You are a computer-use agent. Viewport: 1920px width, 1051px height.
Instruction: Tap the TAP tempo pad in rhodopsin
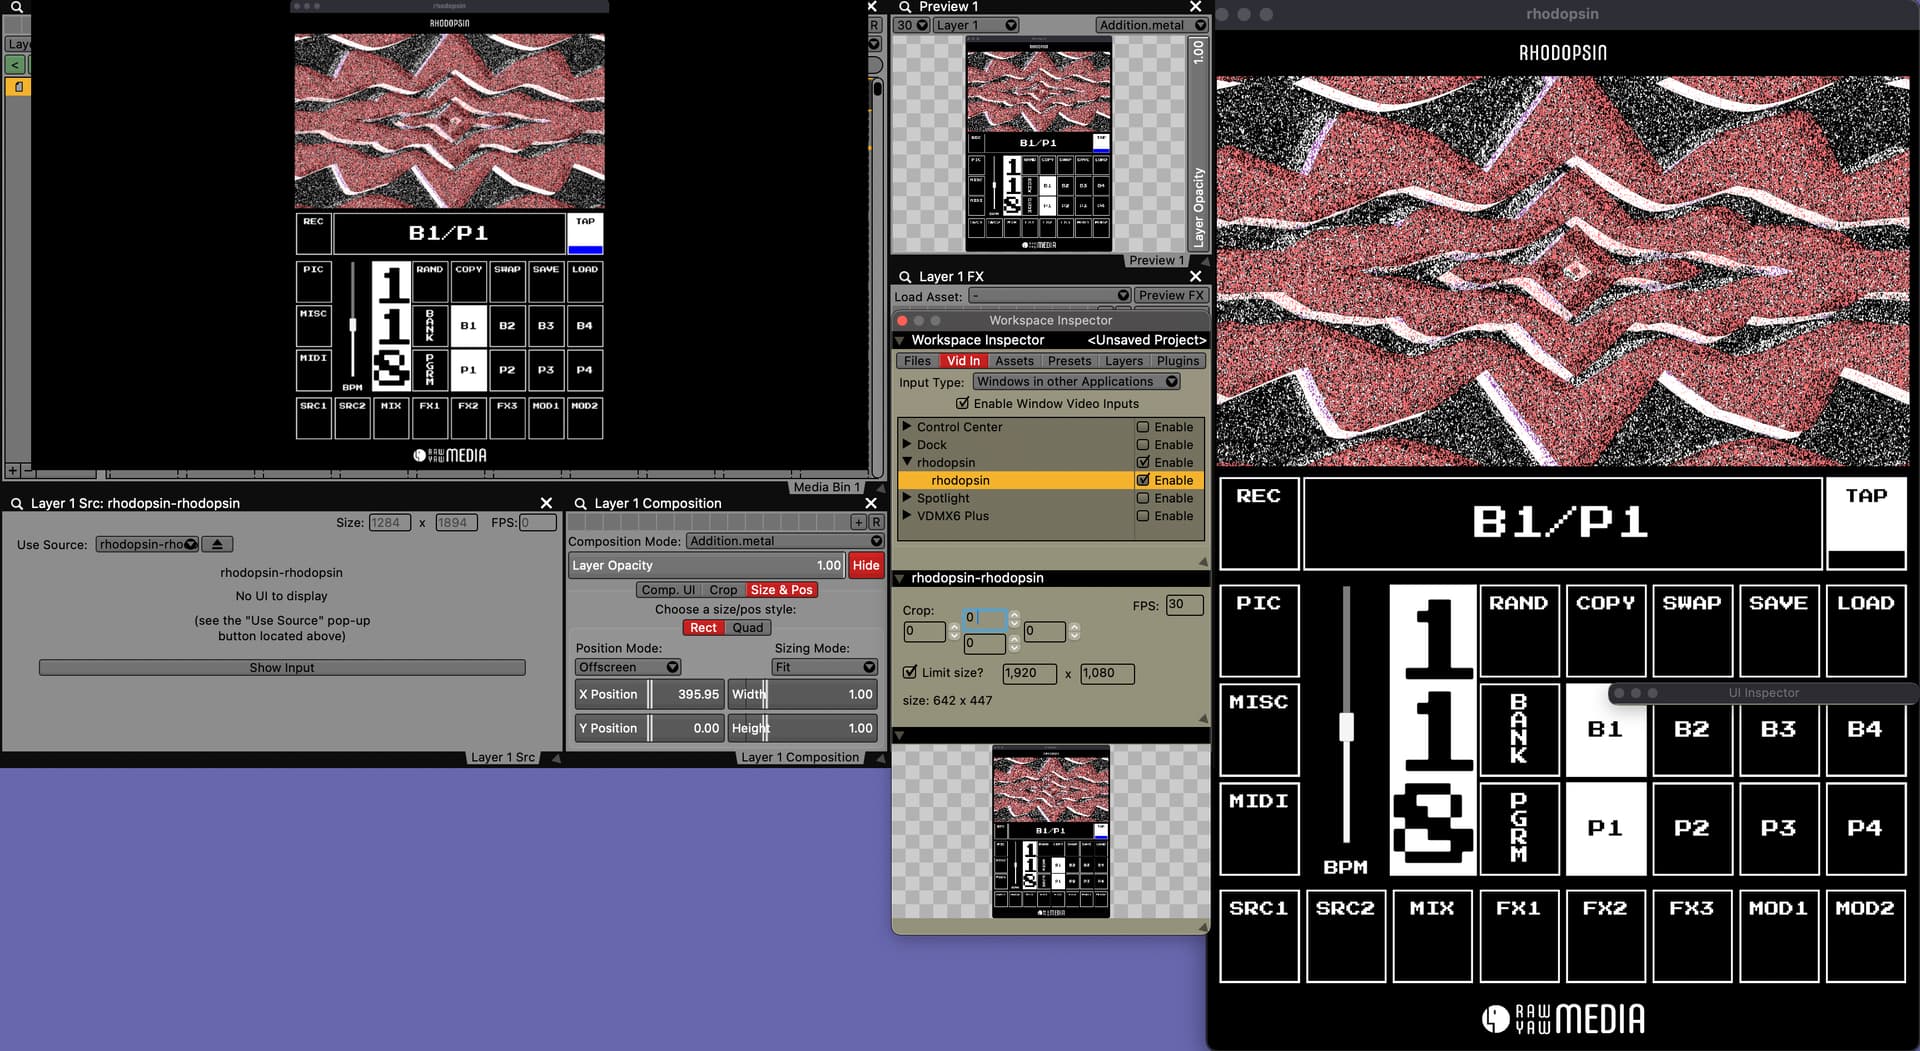click(1866, 523)
